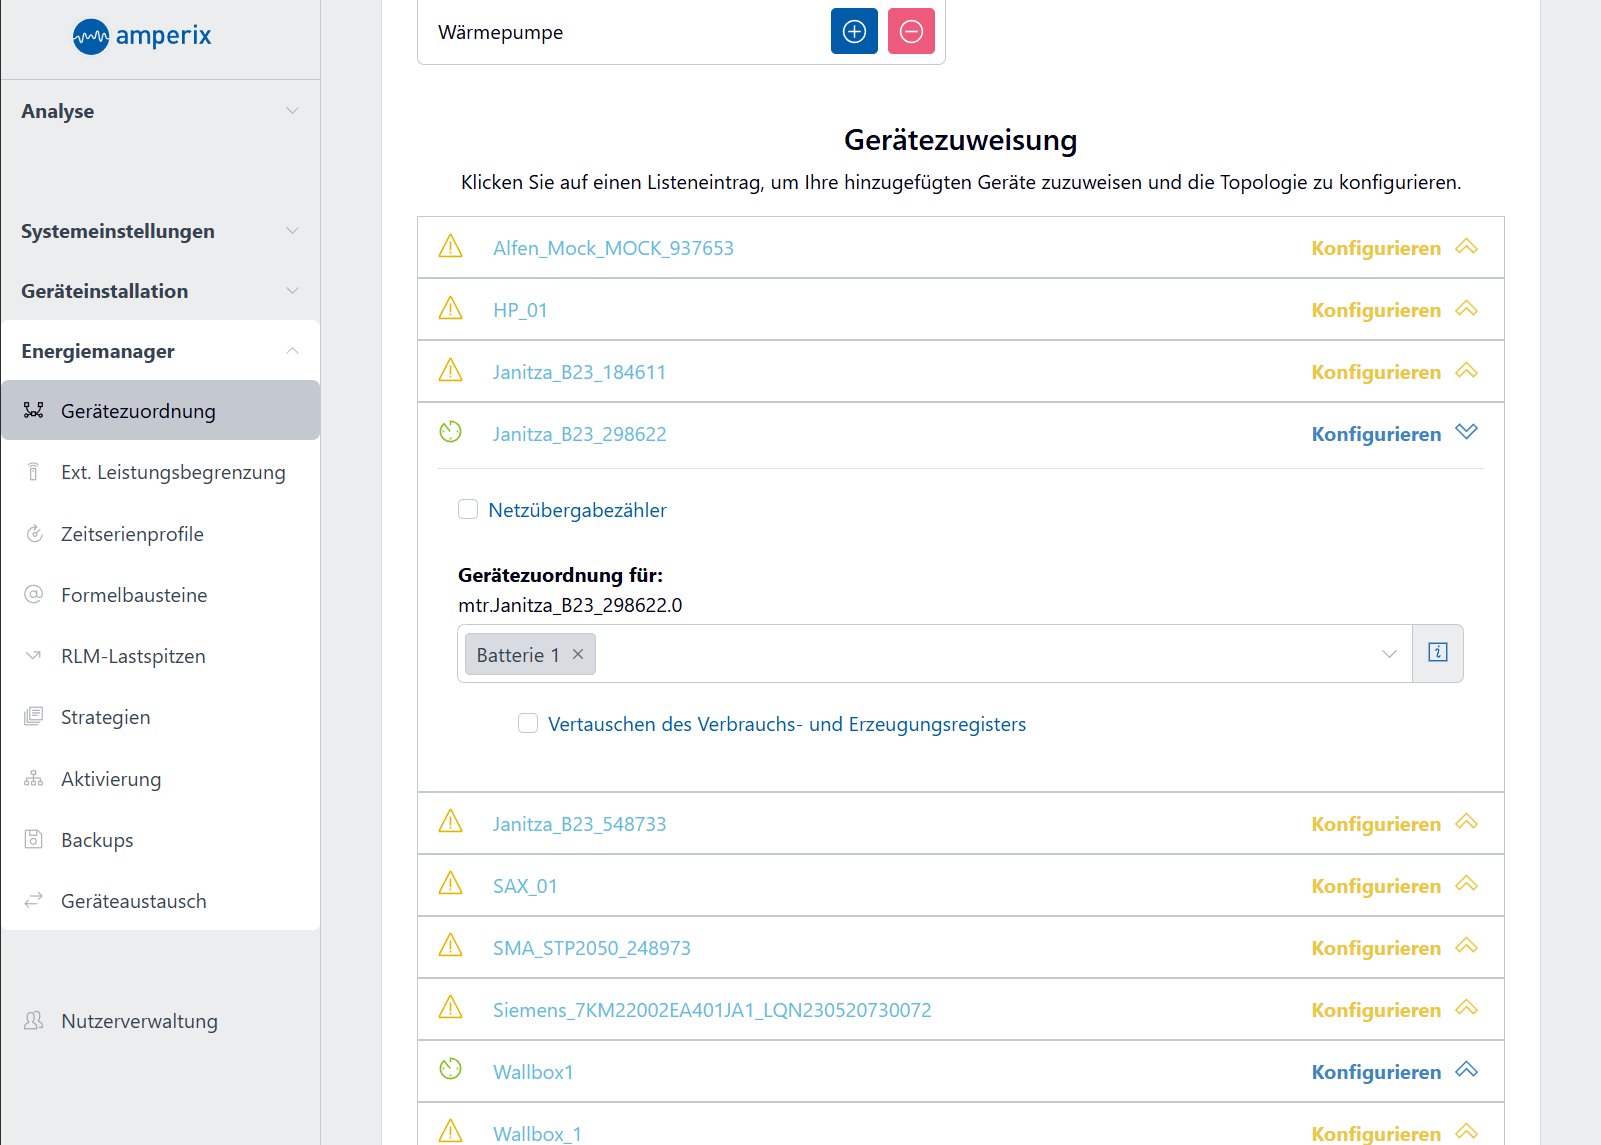
Task: Click Konfigurieren for HP_01
Action: click(1376, 310)
